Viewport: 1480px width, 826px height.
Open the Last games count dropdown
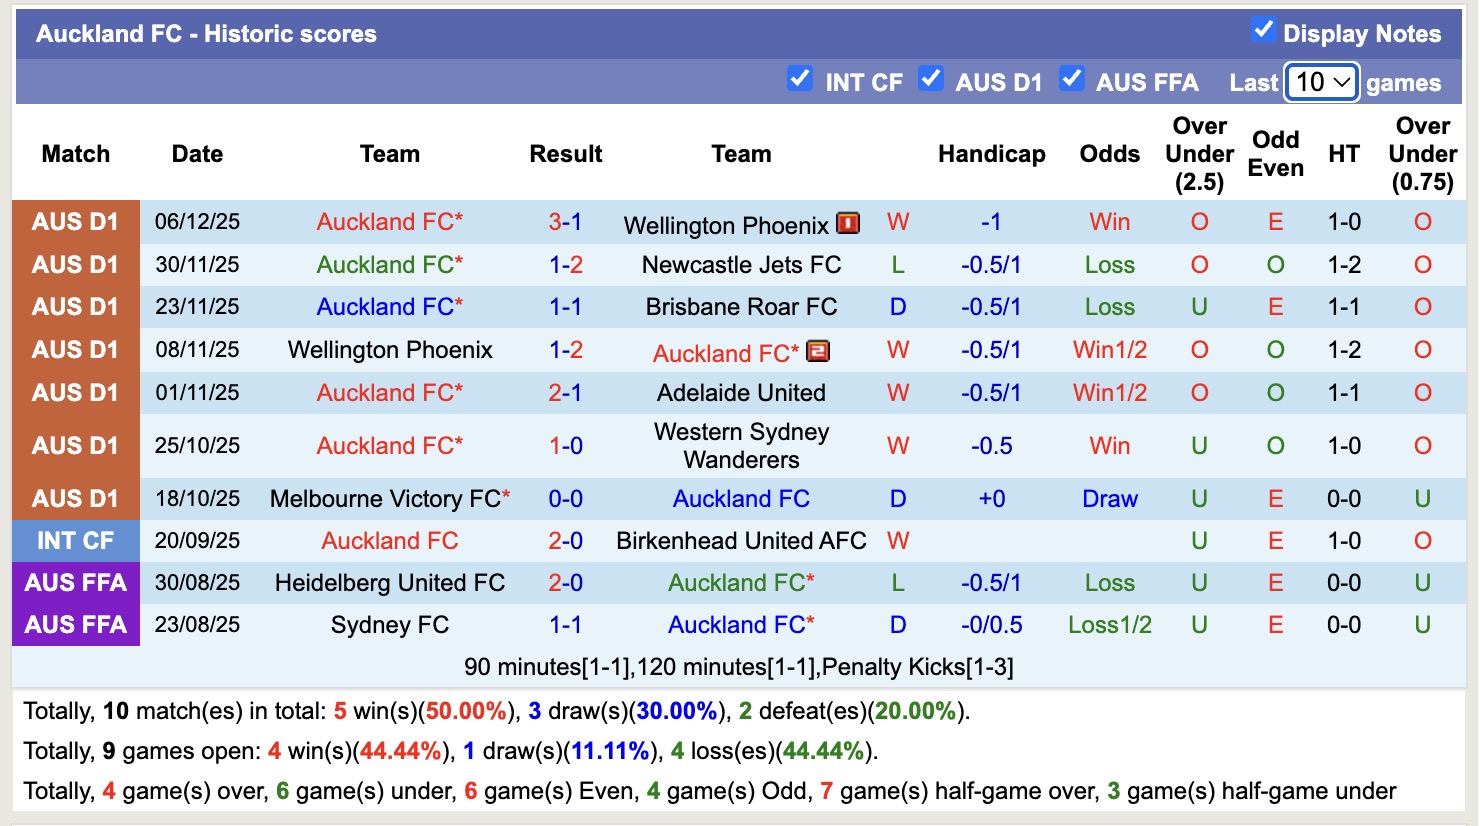tap(1320, 81)
